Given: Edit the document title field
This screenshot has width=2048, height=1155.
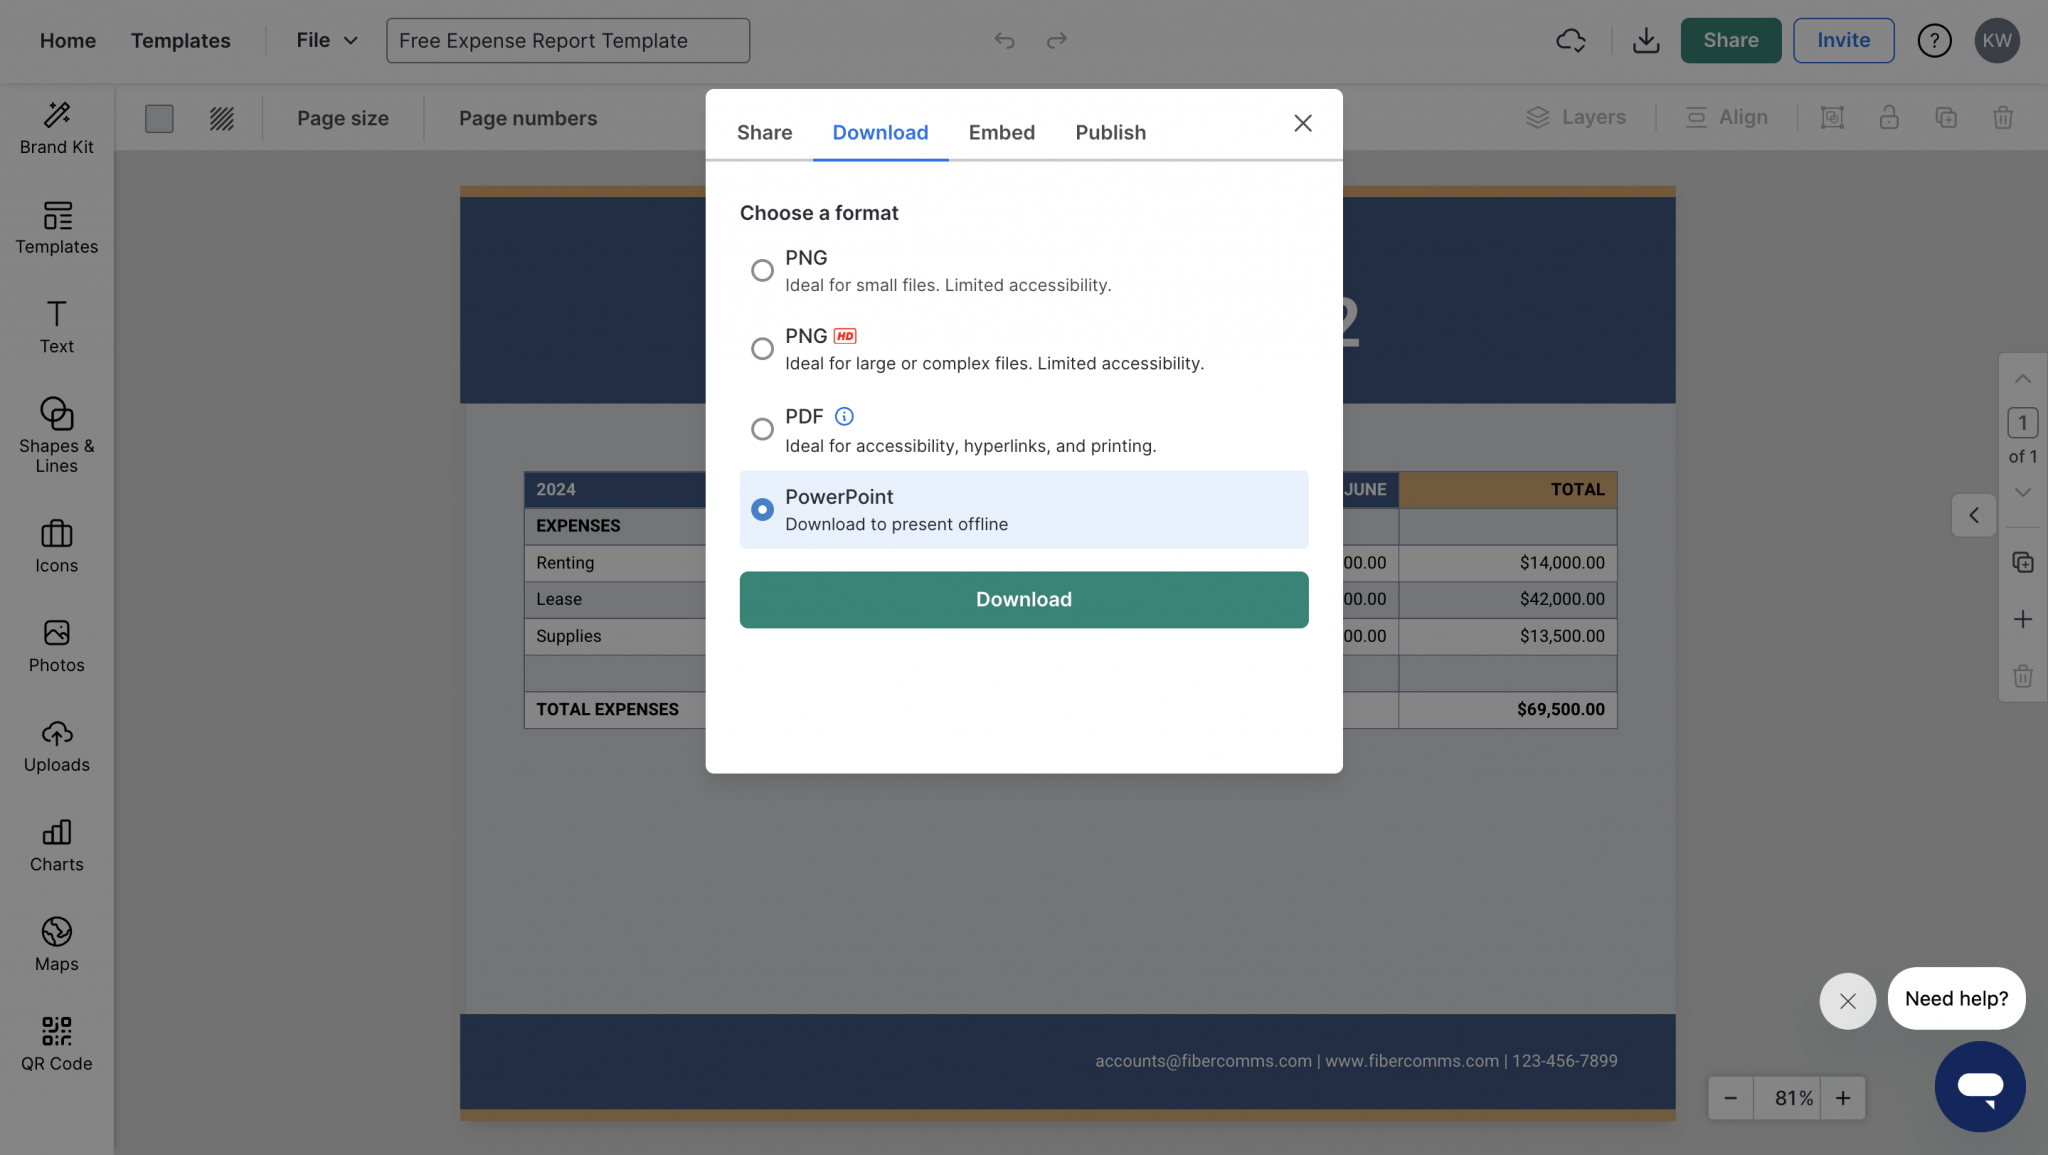Looking at the screenshot, I should click(x=567, y=40).
